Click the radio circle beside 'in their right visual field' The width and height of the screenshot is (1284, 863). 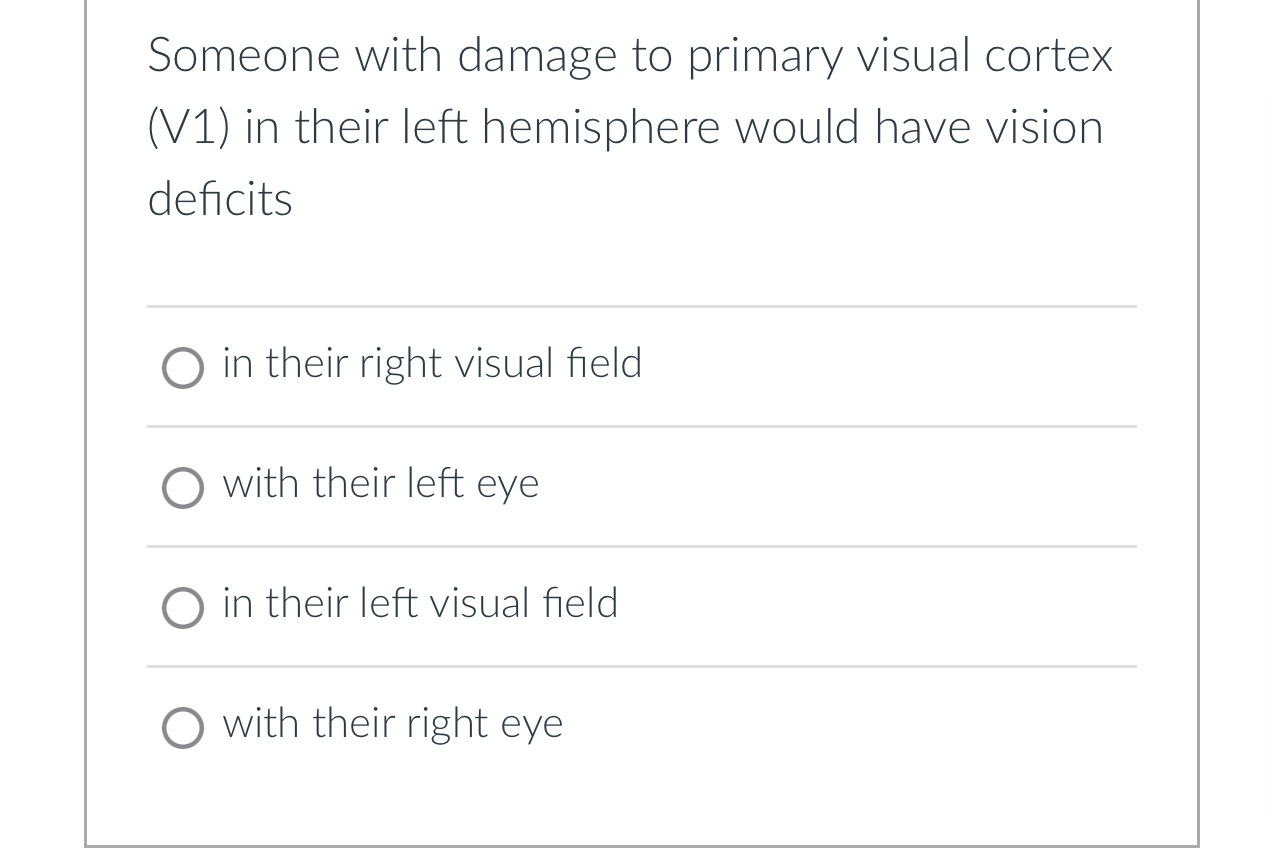[183, 368]
